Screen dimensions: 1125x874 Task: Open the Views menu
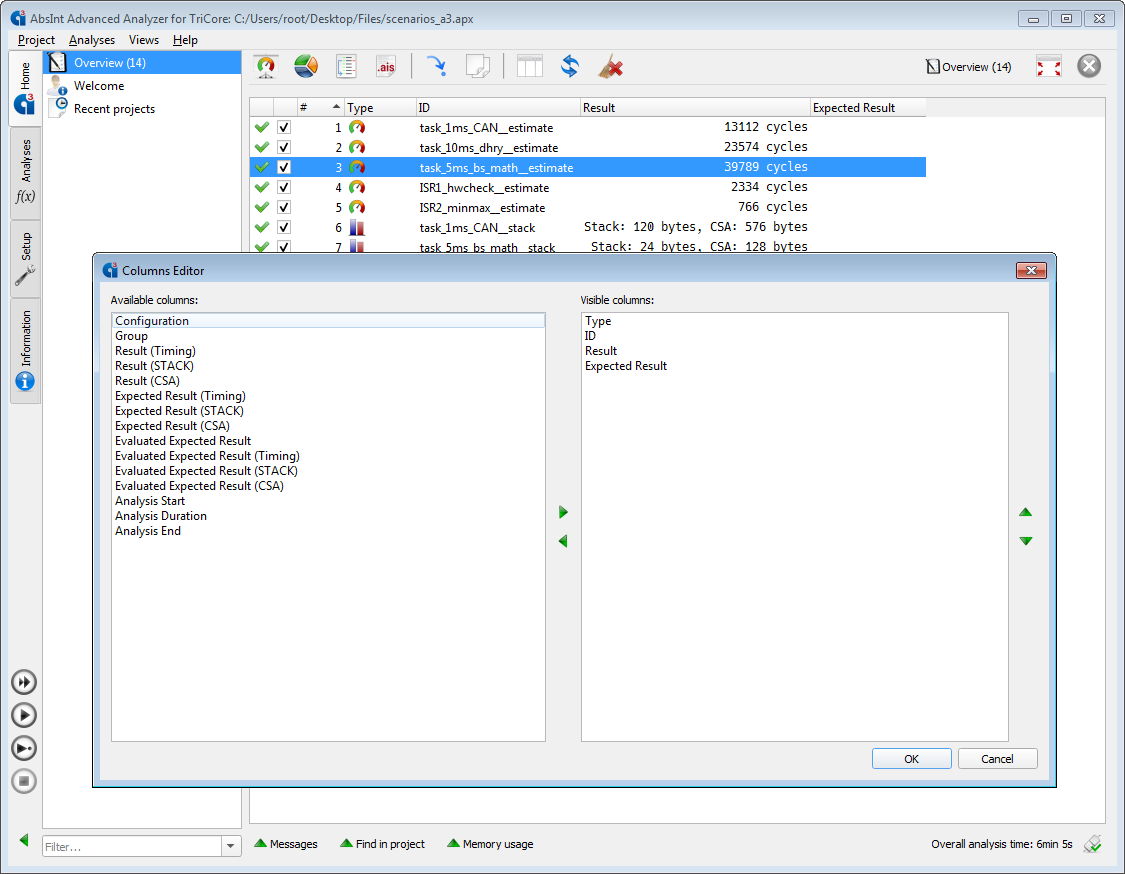(x=143, y=40)
